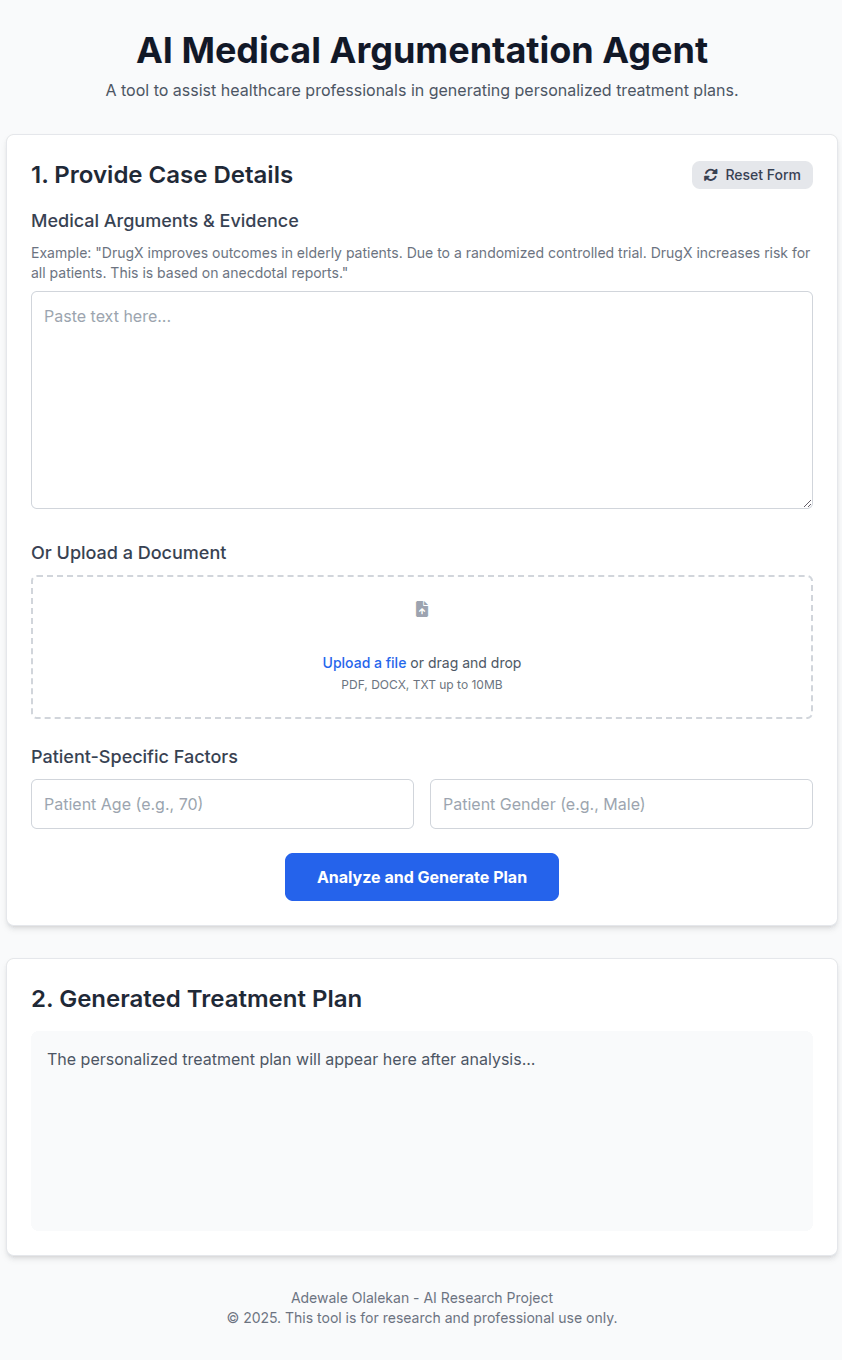Image resolution: width=842 pixels, height=1360 pixels.
Task: Select the Patient Age input field
Action: tap(222, 804)
